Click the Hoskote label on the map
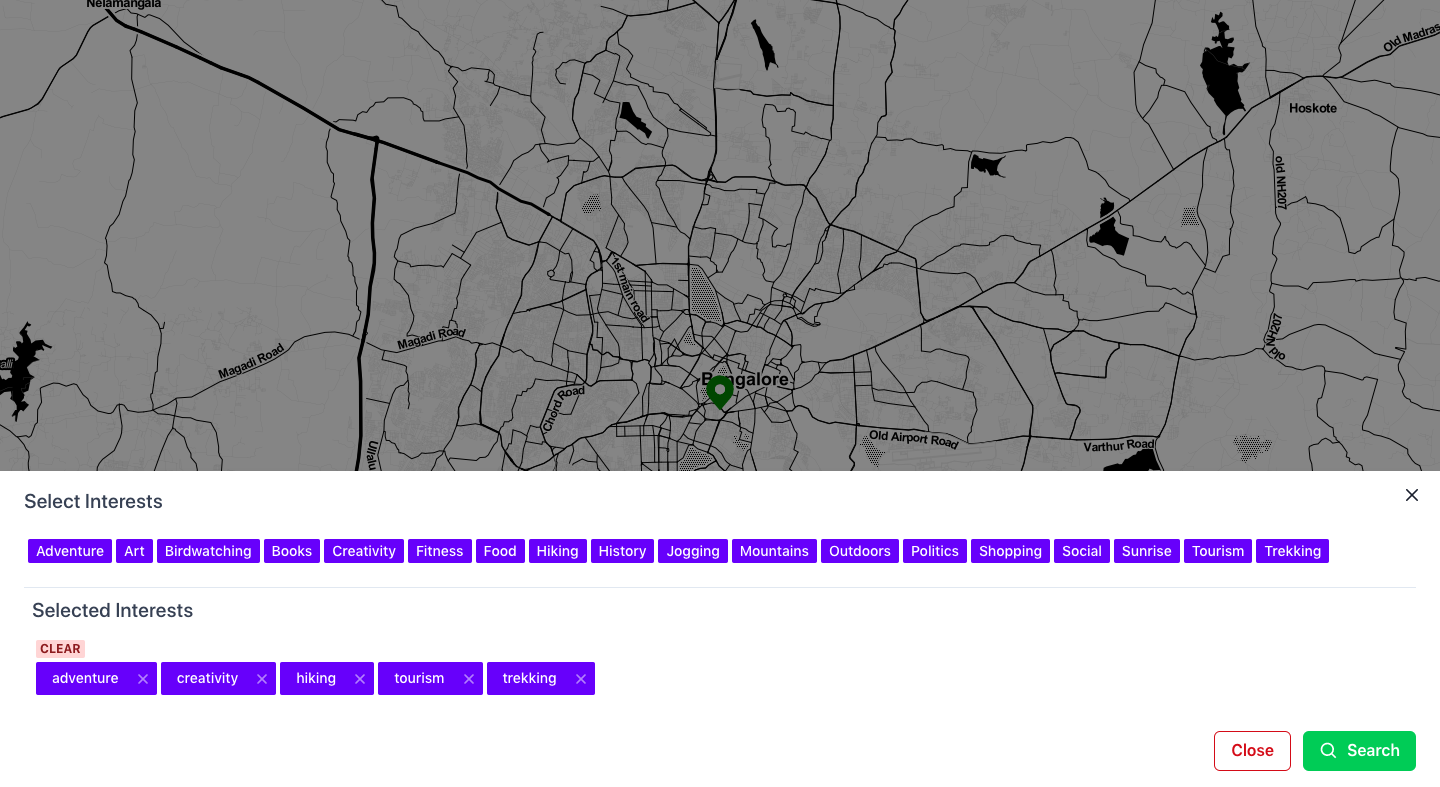Screen dimensions: 1440x787 (1313, 108)
